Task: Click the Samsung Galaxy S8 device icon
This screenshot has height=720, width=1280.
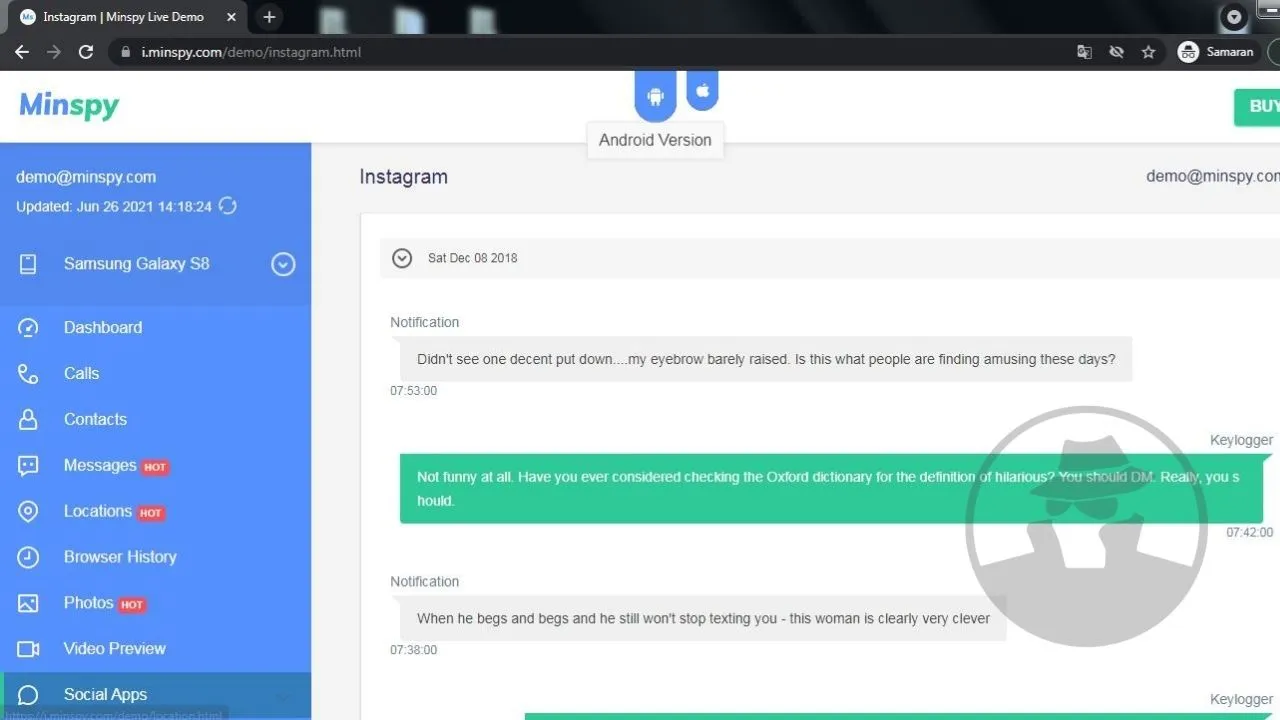Action: (28, 264)
